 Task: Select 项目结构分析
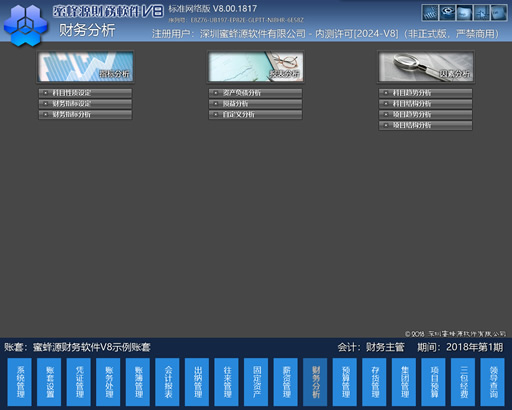tap(426, 125)
